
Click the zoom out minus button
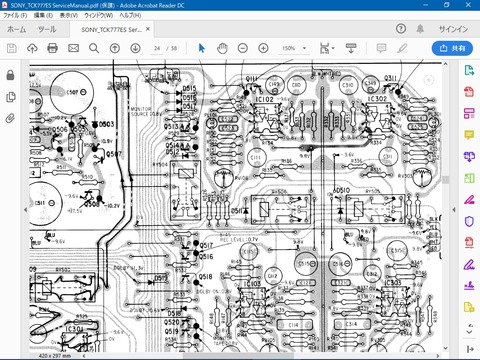click(x=243, y=48)
